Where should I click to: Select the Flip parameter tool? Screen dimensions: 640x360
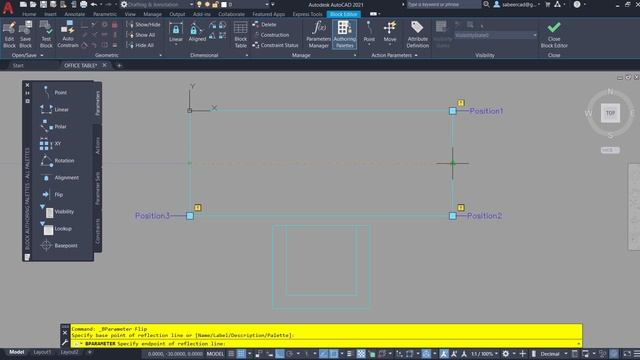[52, 195]
